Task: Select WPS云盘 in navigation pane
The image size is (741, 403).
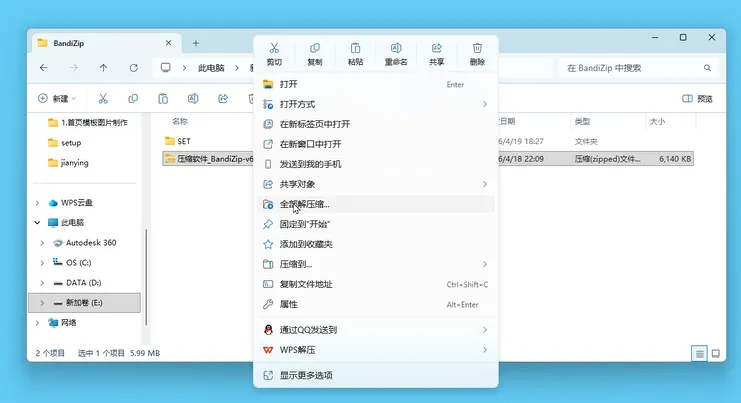Action: 70,203
